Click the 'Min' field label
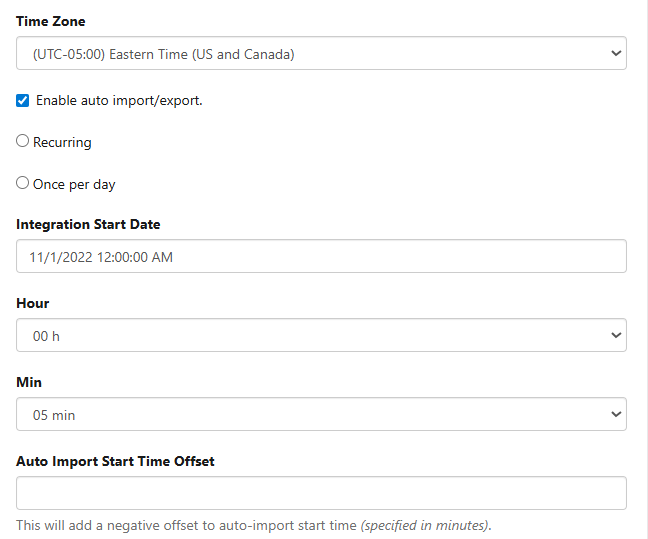648x539 pixels. (29, 382)
